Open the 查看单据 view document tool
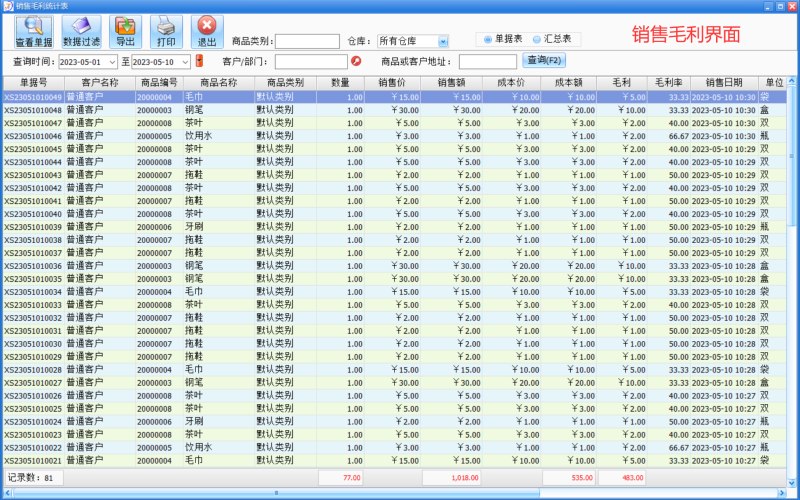 (34, 32)
